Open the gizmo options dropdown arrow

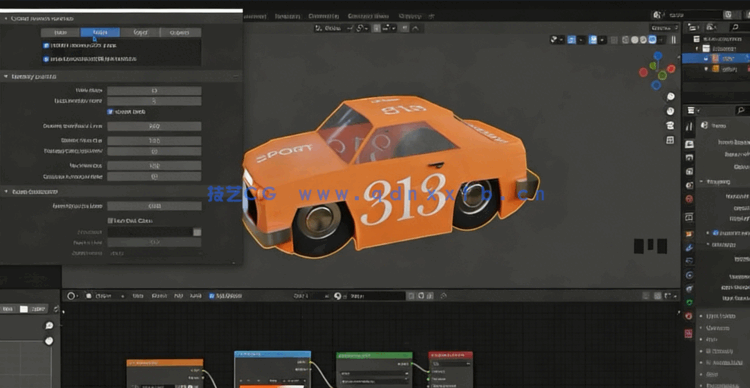pos(581,40)
